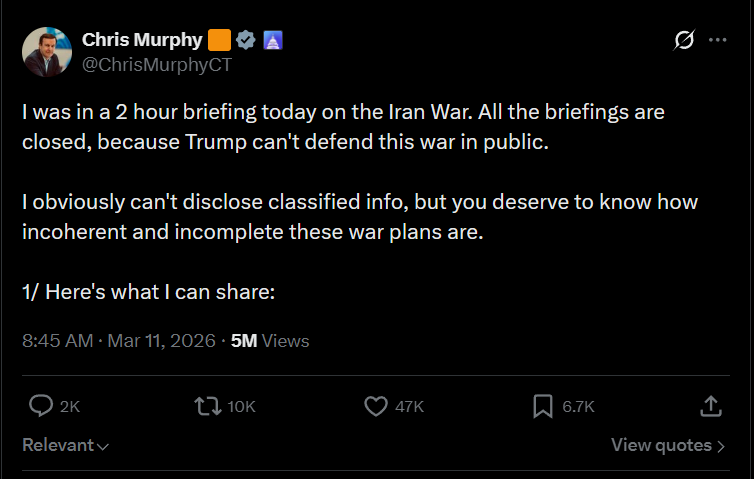This screenshot has width=754, height=479.
Task: Open View quotes chevron link
Action: click(668, 445)
